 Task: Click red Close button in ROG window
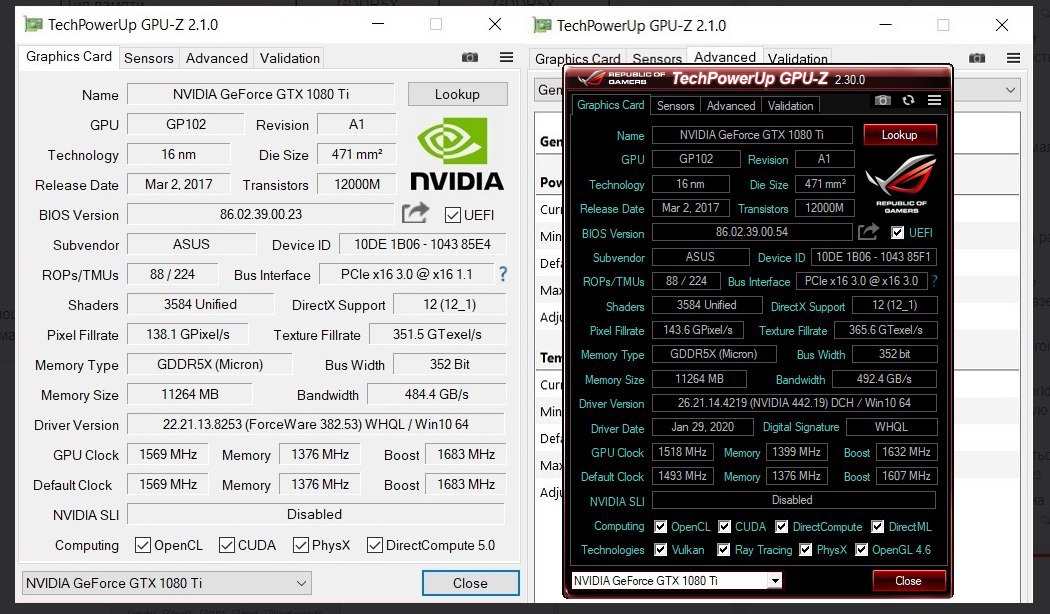point(908,581)
